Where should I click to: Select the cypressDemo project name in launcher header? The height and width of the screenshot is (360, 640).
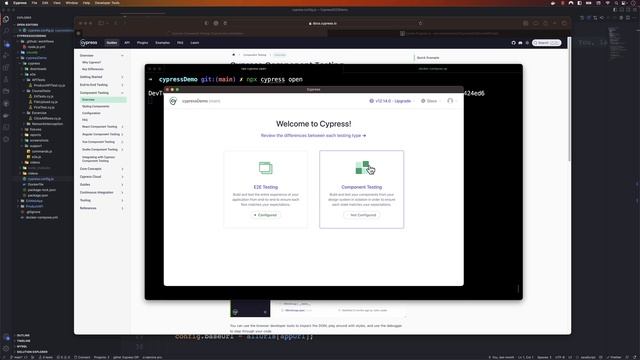(x=195, y=101)
